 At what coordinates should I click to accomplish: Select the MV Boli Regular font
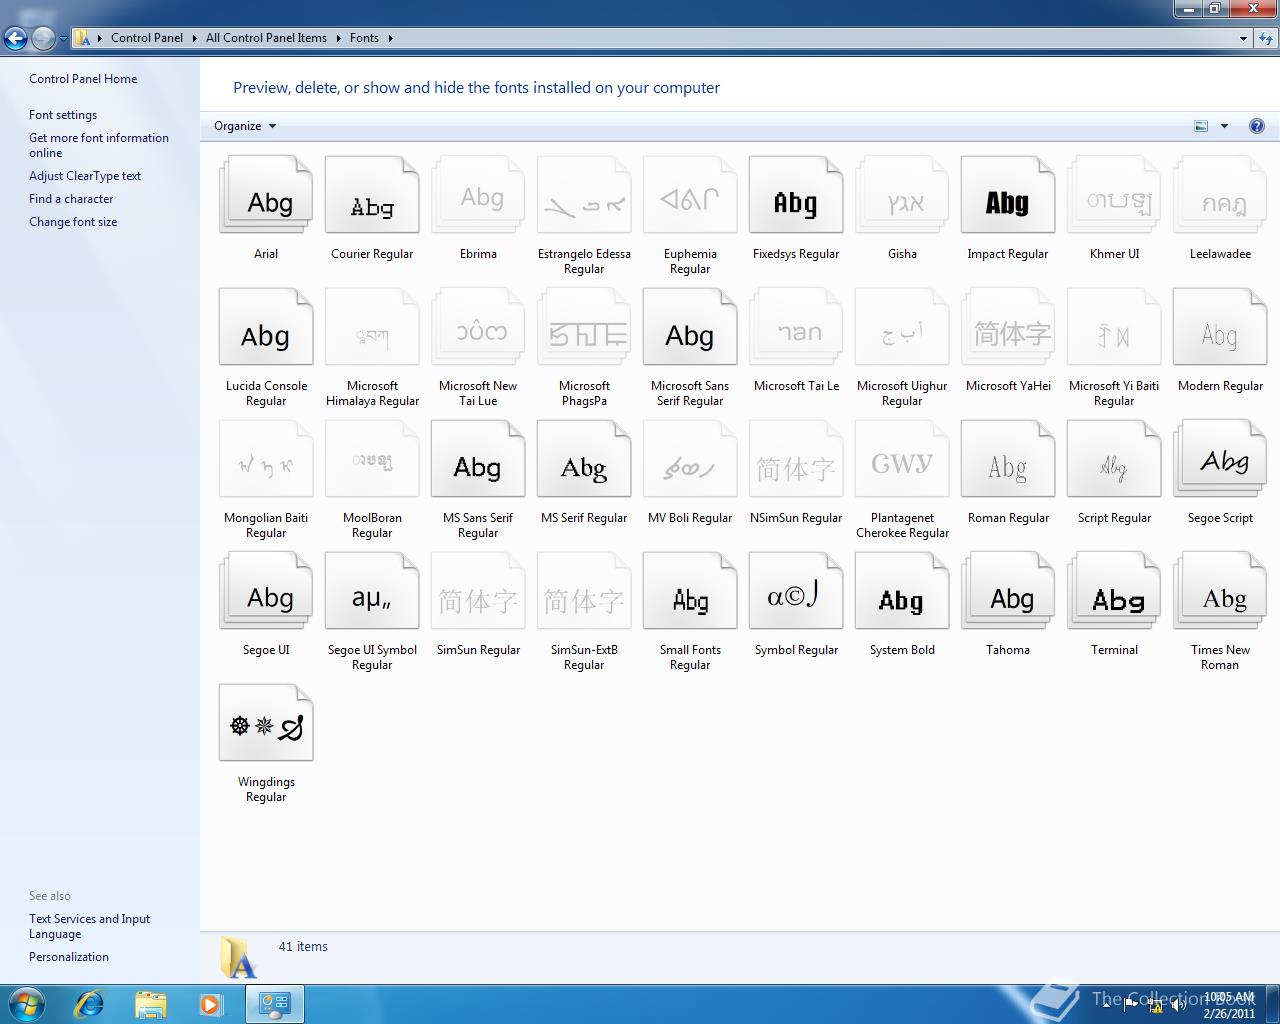(x=690, y=460)
